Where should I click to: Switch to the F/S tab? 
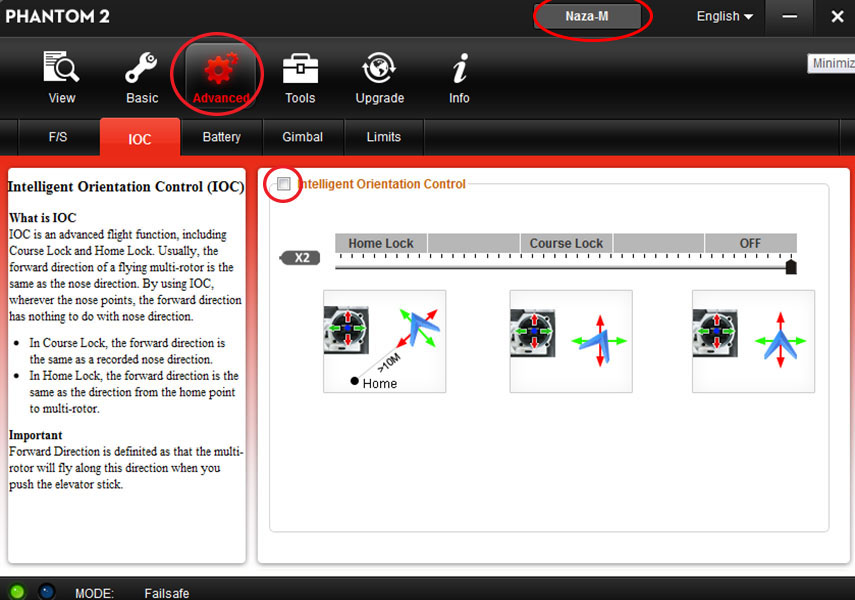58,137
